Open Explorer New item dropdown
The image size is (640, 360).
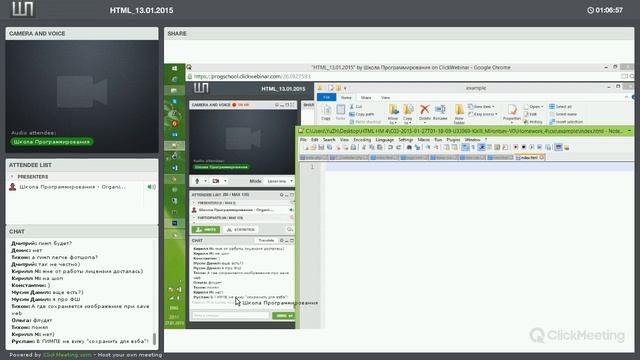coord(482,107)
